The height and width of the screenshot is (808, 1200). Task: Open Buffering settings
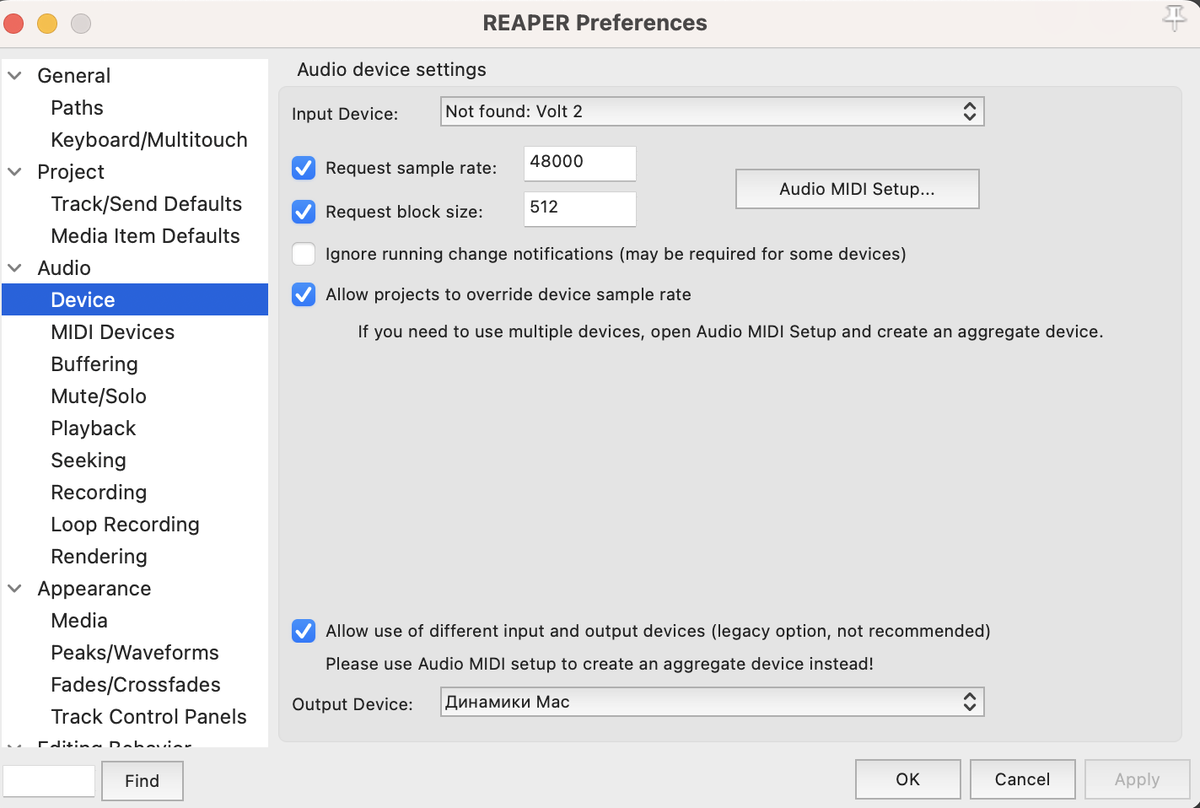click(94, 364)
